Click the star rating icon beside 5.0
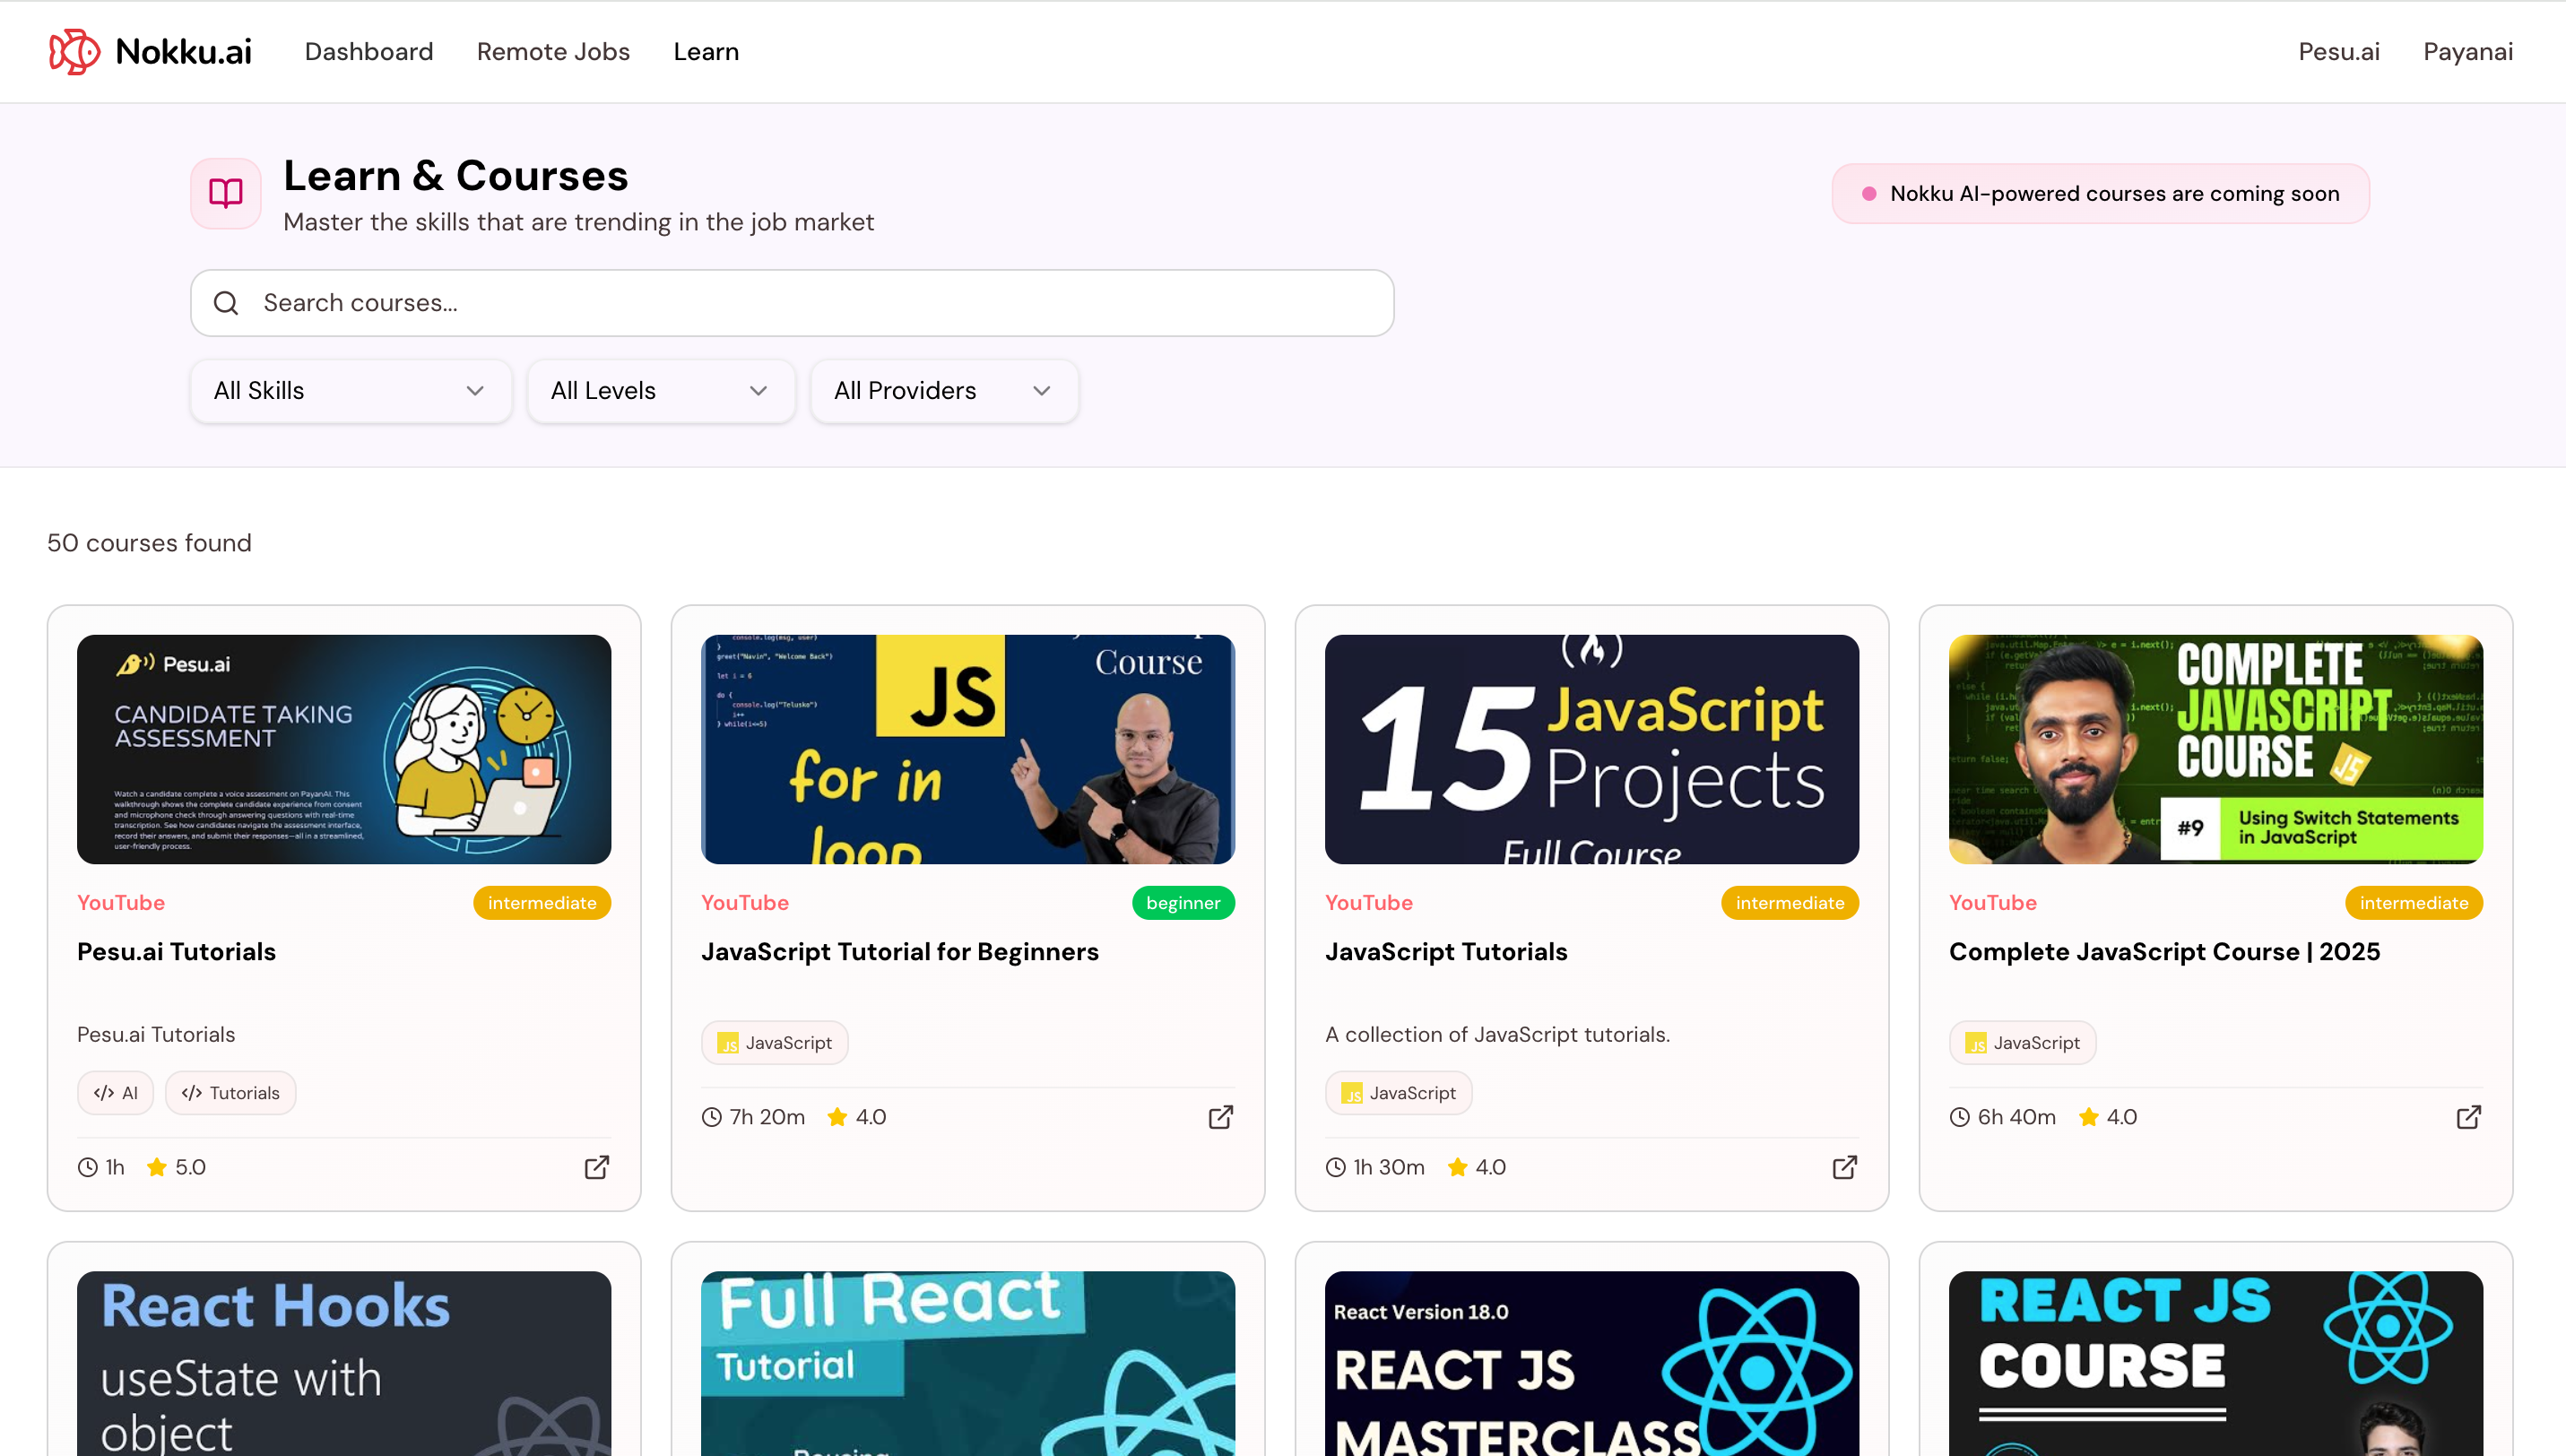 coord(157,1167)
